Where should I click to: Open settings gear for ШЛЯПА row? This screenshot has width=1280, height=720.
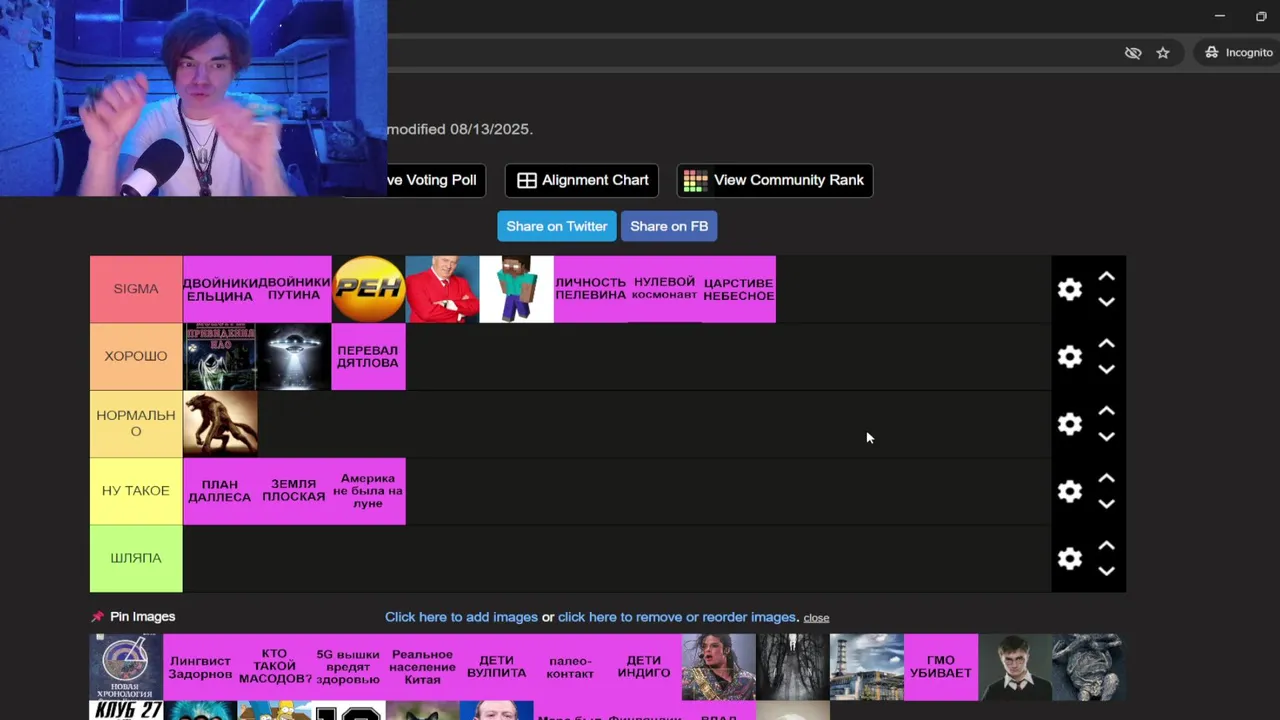tap(1070, 558)
